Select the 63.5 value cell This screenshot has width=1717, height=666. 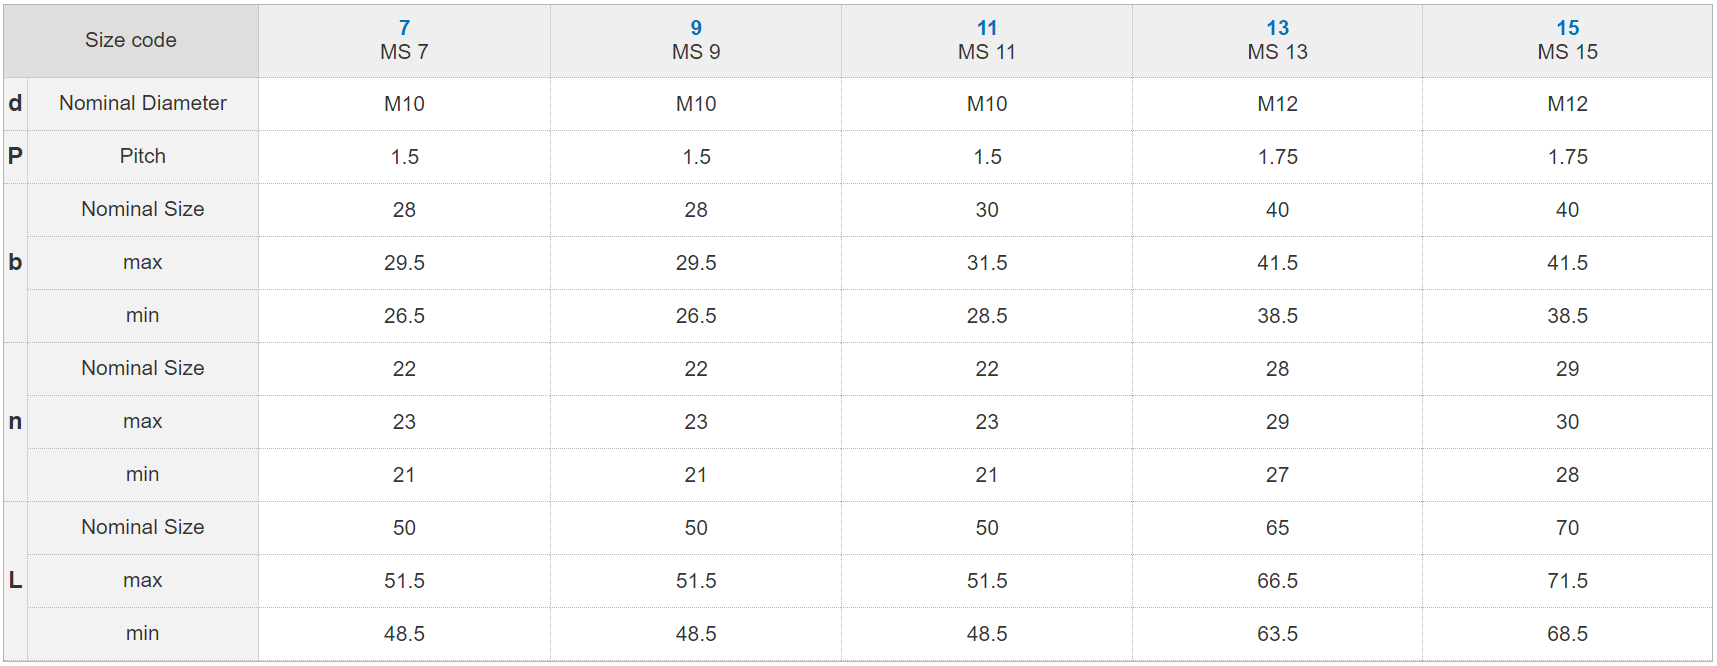coord(1277,634)
